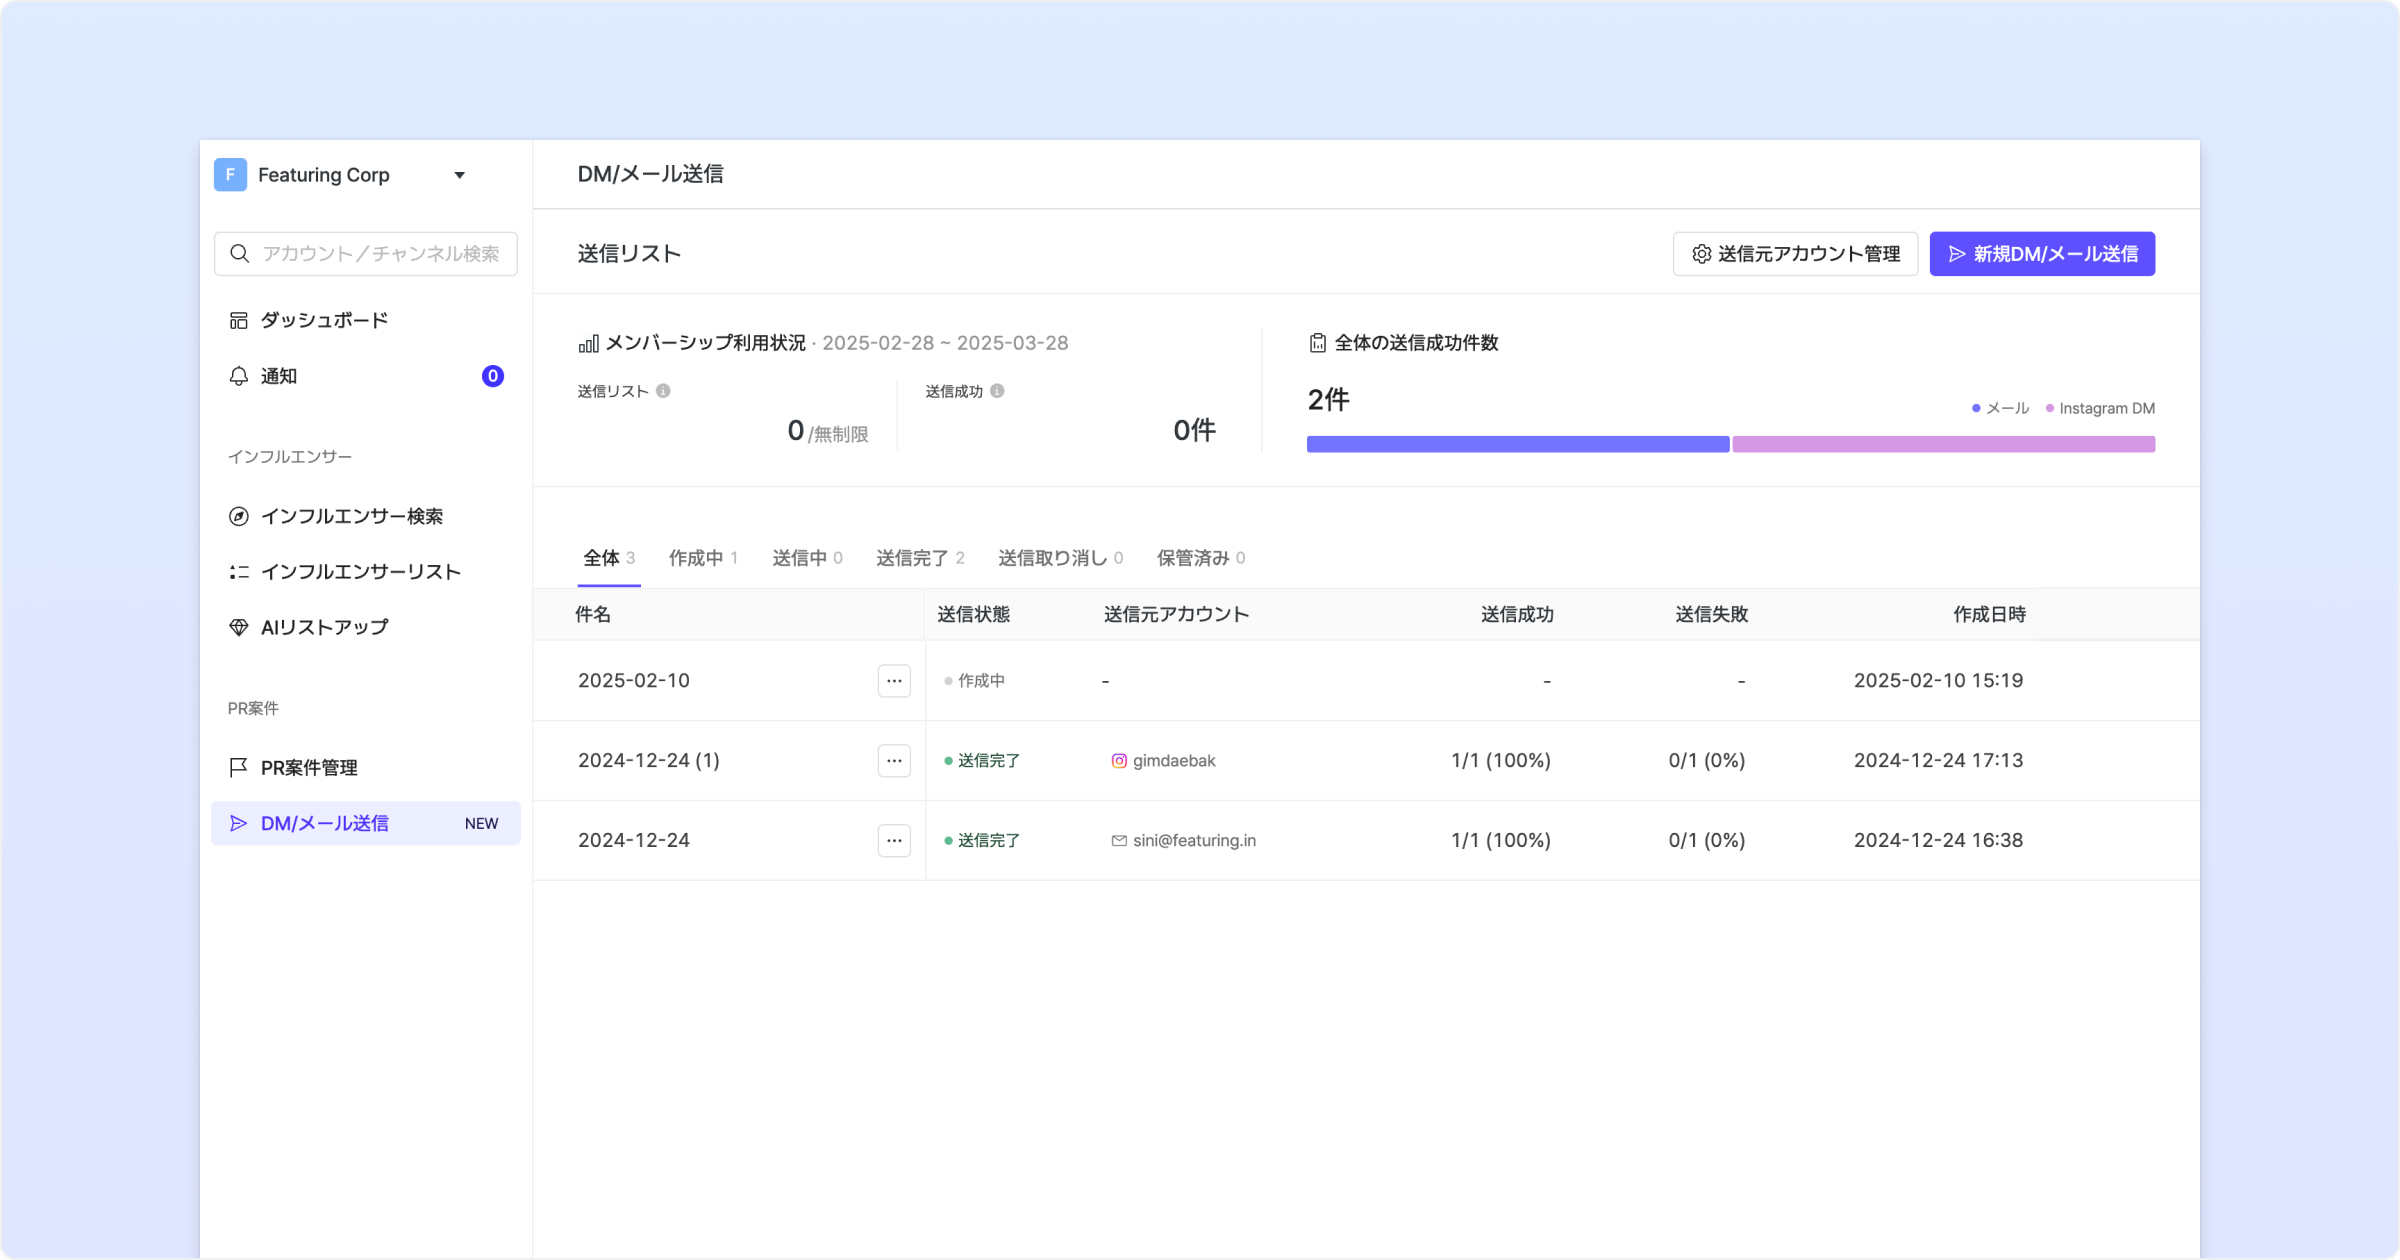Select the 保管済み tab
2400x1260 pixels.
coord(1200,558)
